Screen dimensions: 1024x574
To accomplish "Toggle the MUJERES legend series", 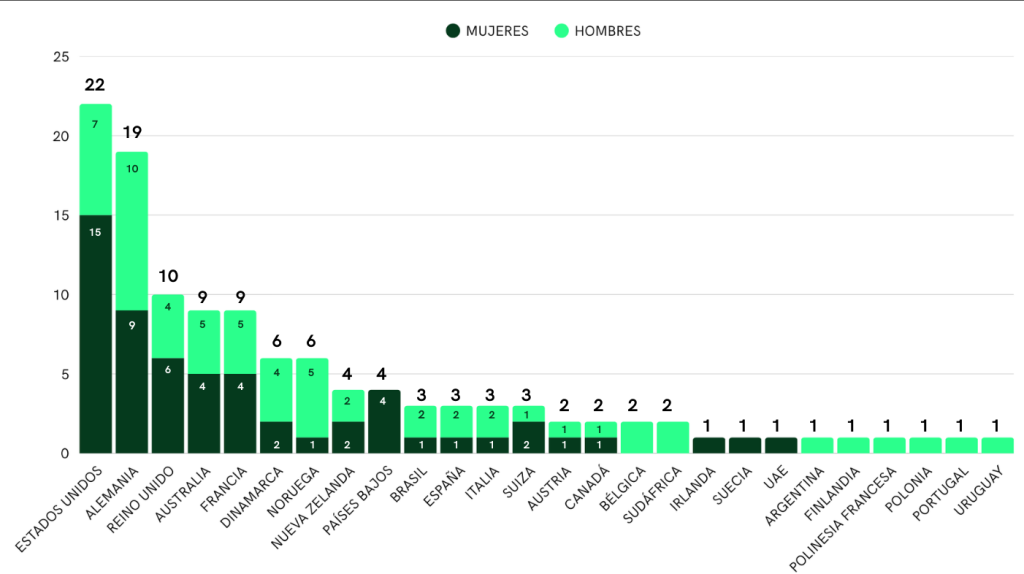I will pyautogui.click(x=496, y=31).
